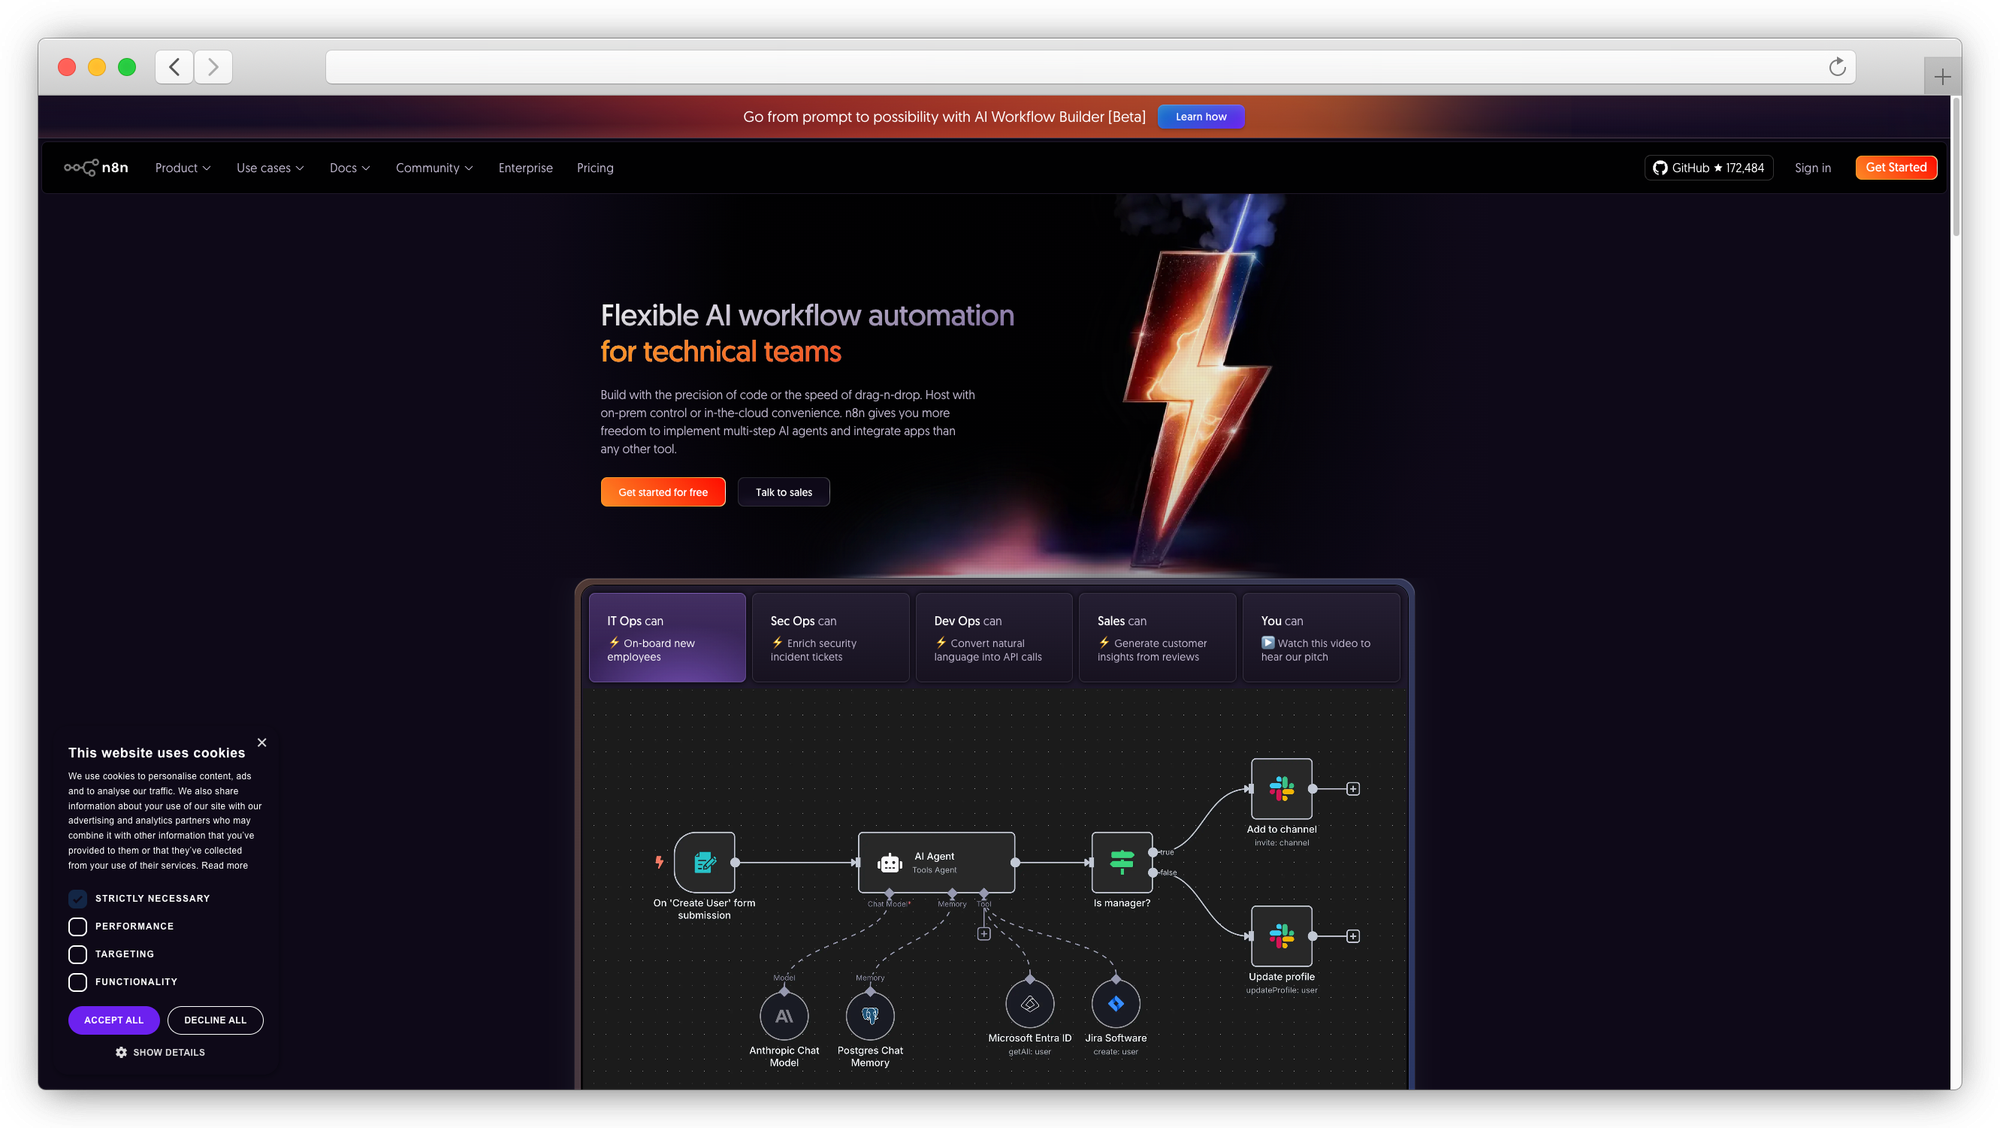The width and height of the screenshot is (2000, 1128).
Task: Click the n8n logo icon
Action: [x=81, y=167]
